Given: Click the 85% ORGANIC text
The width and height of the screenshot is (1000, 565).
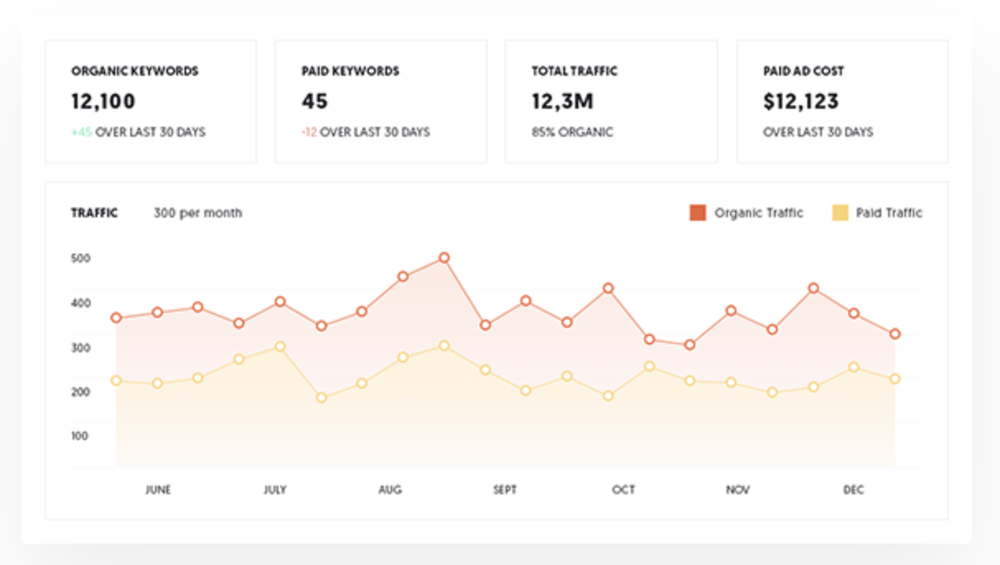Looking at the screenshot, I should pyautogui.click(x=573, y=132).
